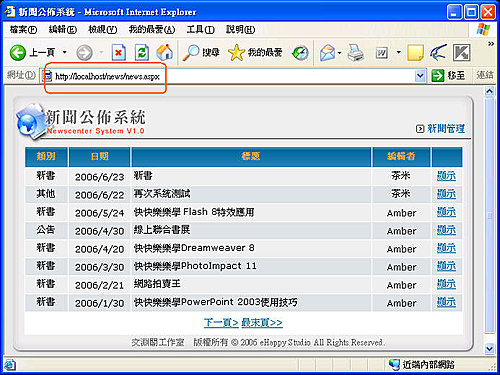Click the vertical scrollbar thumb

[489, 215]
